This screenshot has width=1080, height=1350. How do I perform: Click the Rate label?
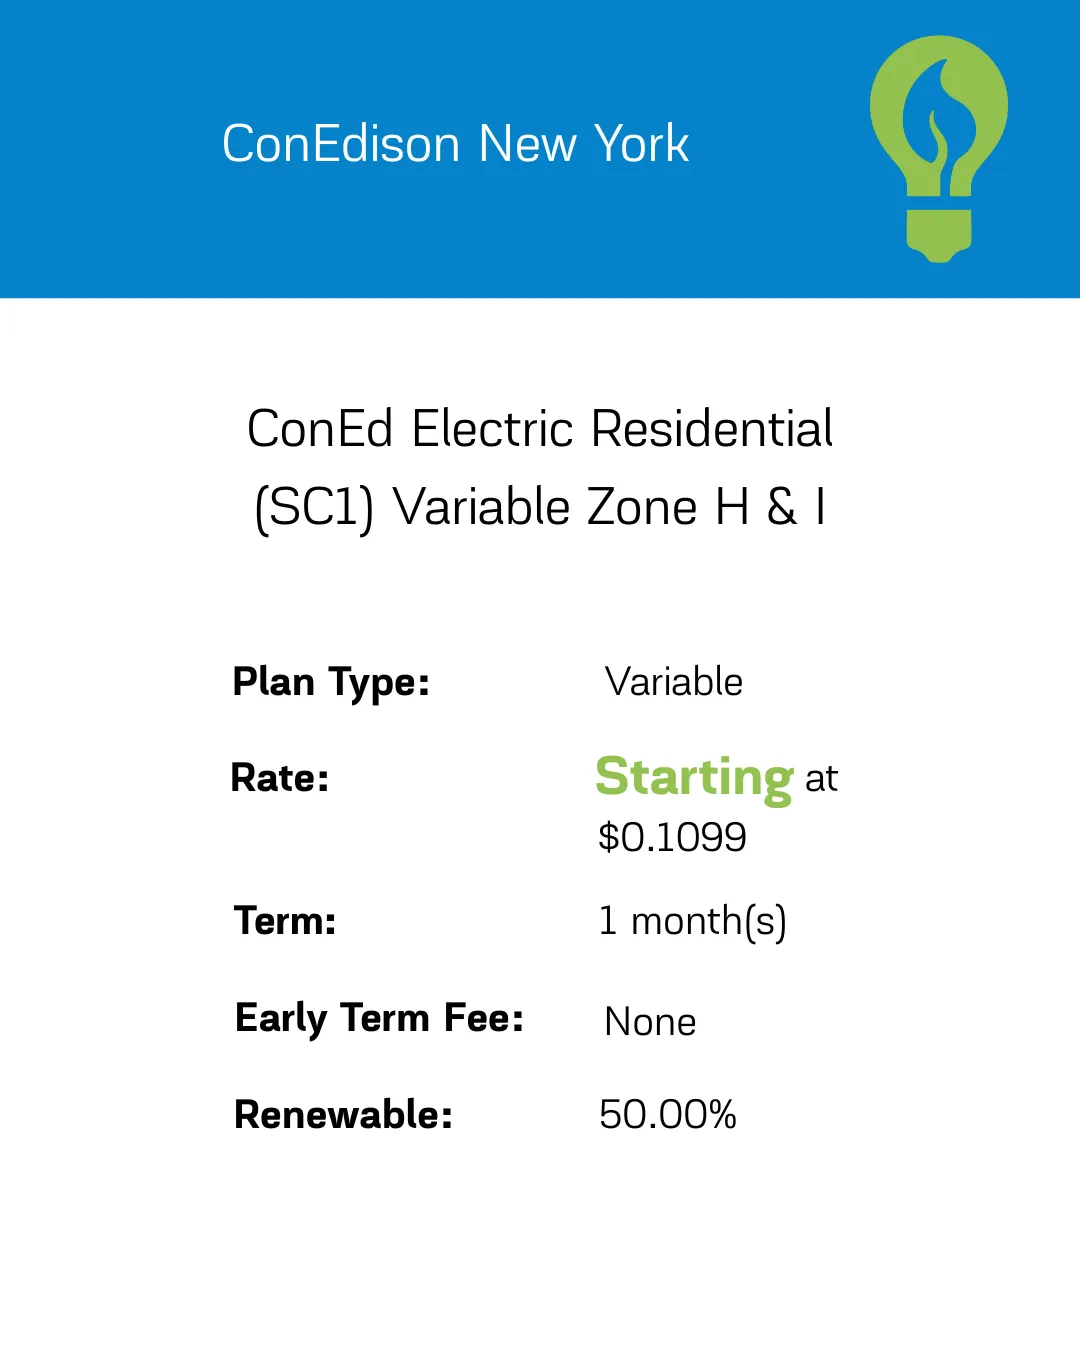280,778
